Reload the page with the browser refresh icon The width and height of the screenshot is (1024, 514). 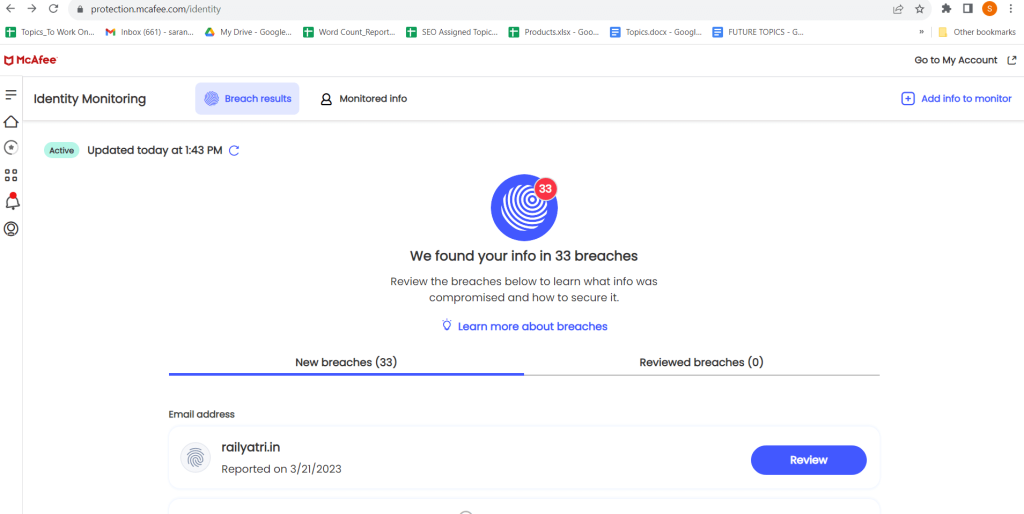click(54, 9)
